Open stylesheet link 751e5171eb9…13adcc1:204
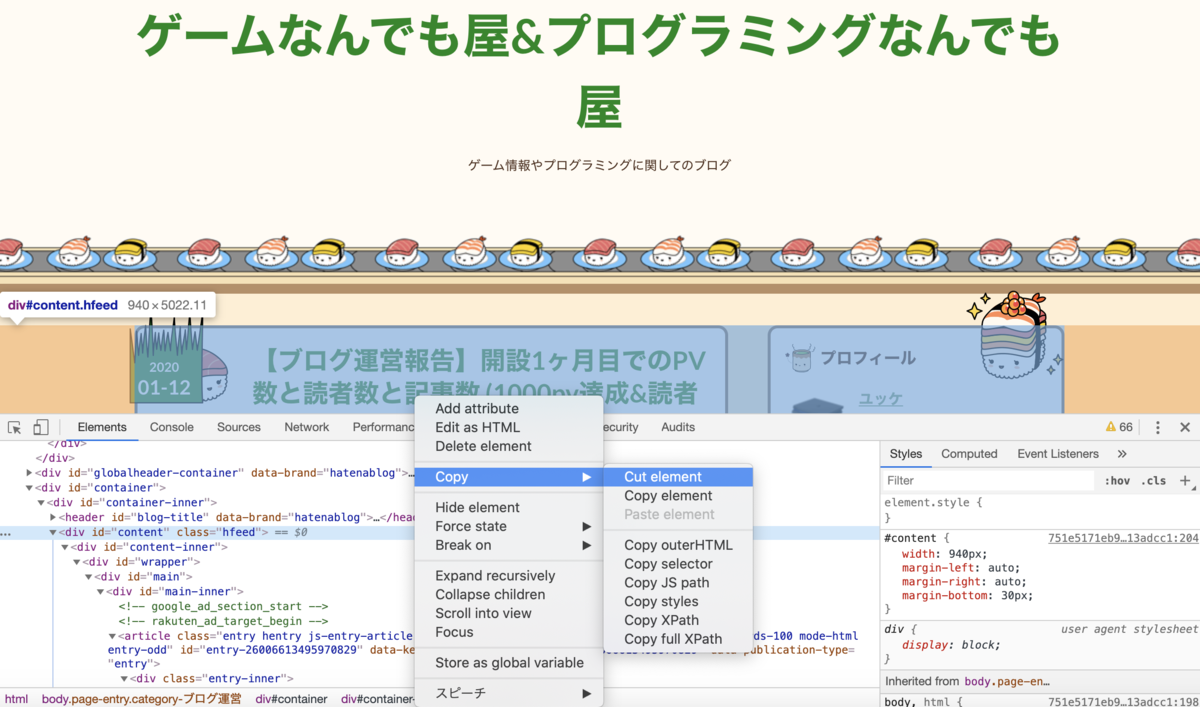 [1123, 538]
